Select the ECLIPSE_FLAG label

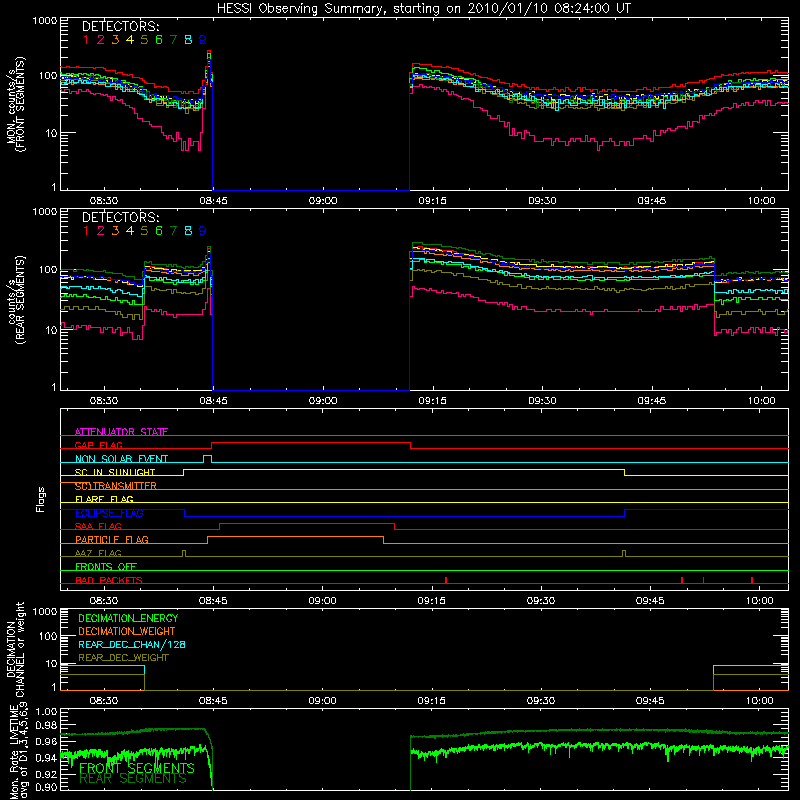(109, 513)
